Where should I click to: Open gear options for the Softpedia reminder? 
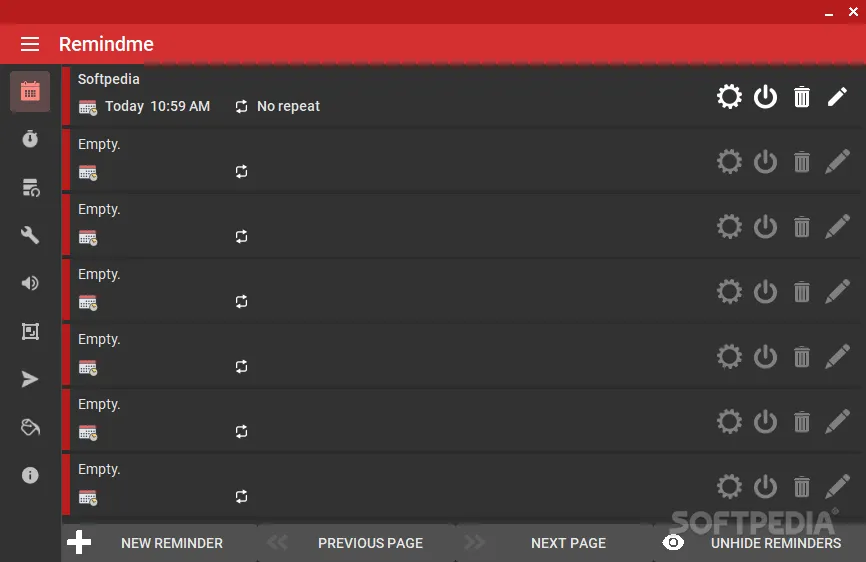coord(729,97)
